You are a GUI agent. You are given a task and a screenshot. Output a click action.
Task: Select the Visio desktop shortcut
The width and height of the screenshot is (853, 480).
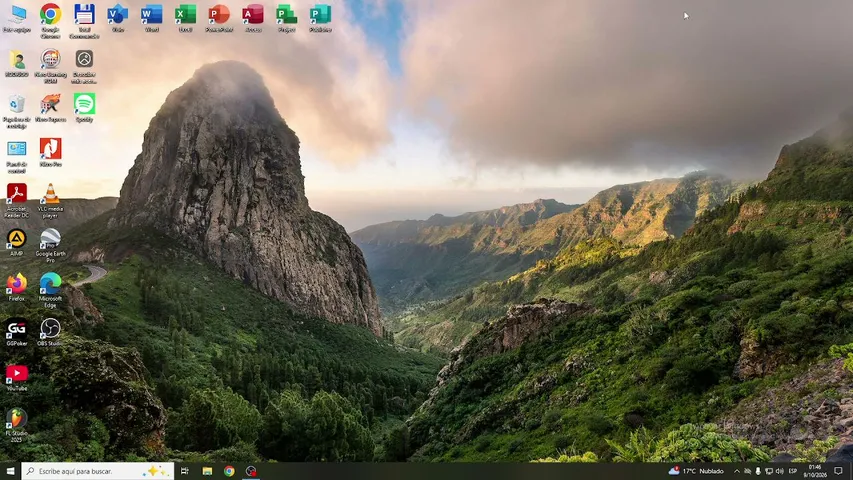coord(118,19)
